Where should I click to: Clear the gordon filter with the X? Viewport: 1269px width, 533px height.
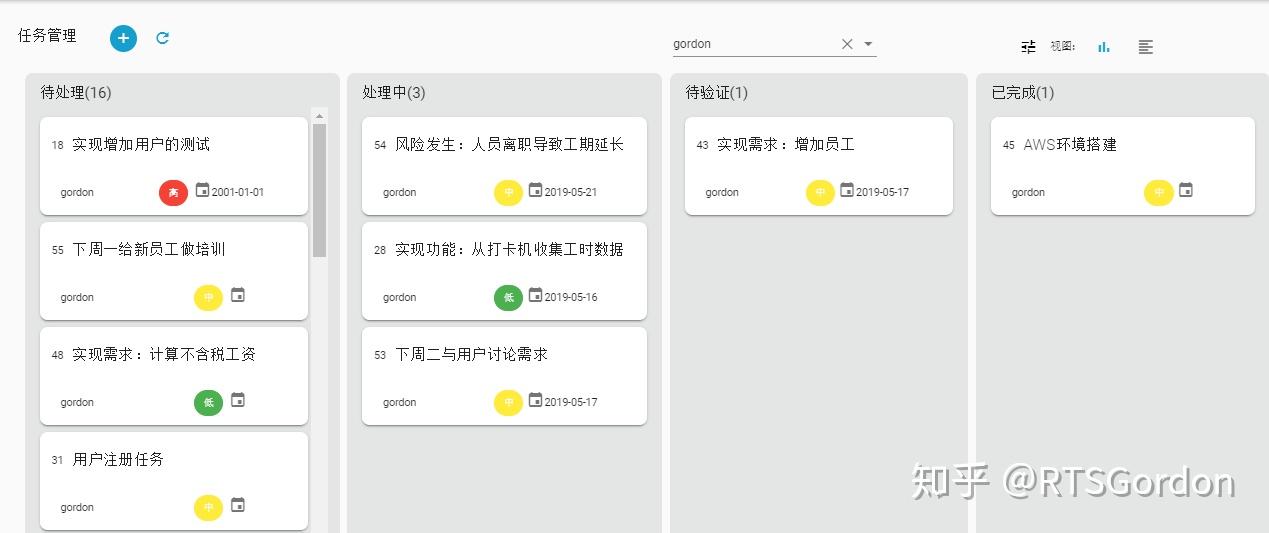click(x=847, y=44)
